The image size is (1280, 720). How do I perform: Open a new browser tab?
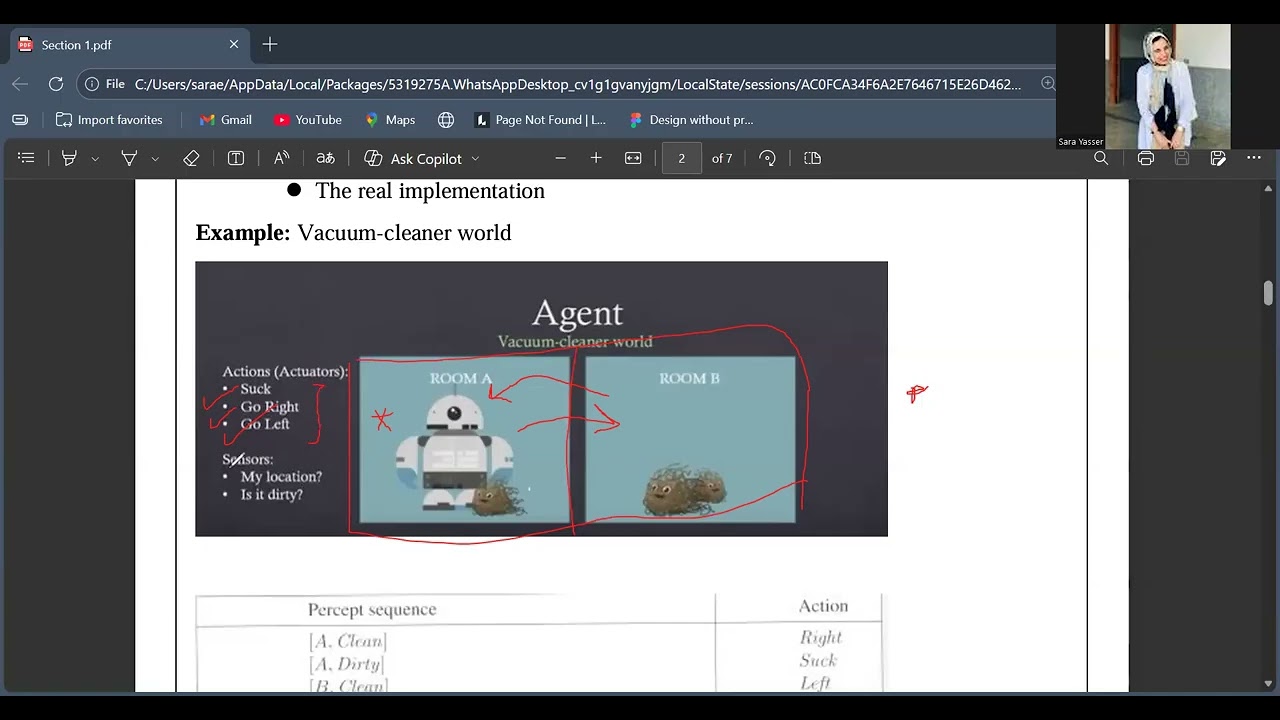(270, 45)
